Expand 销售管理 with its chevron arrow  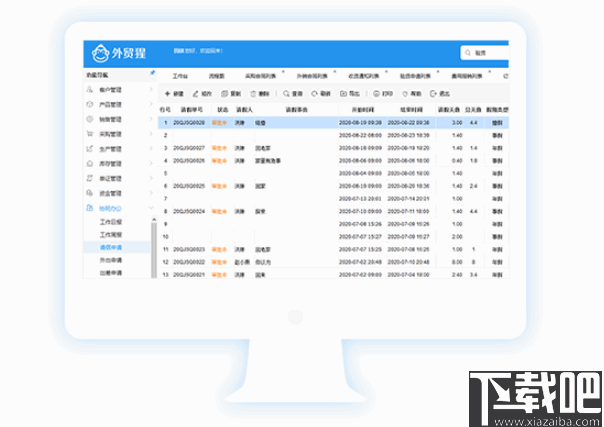click(x=151, y=119)
